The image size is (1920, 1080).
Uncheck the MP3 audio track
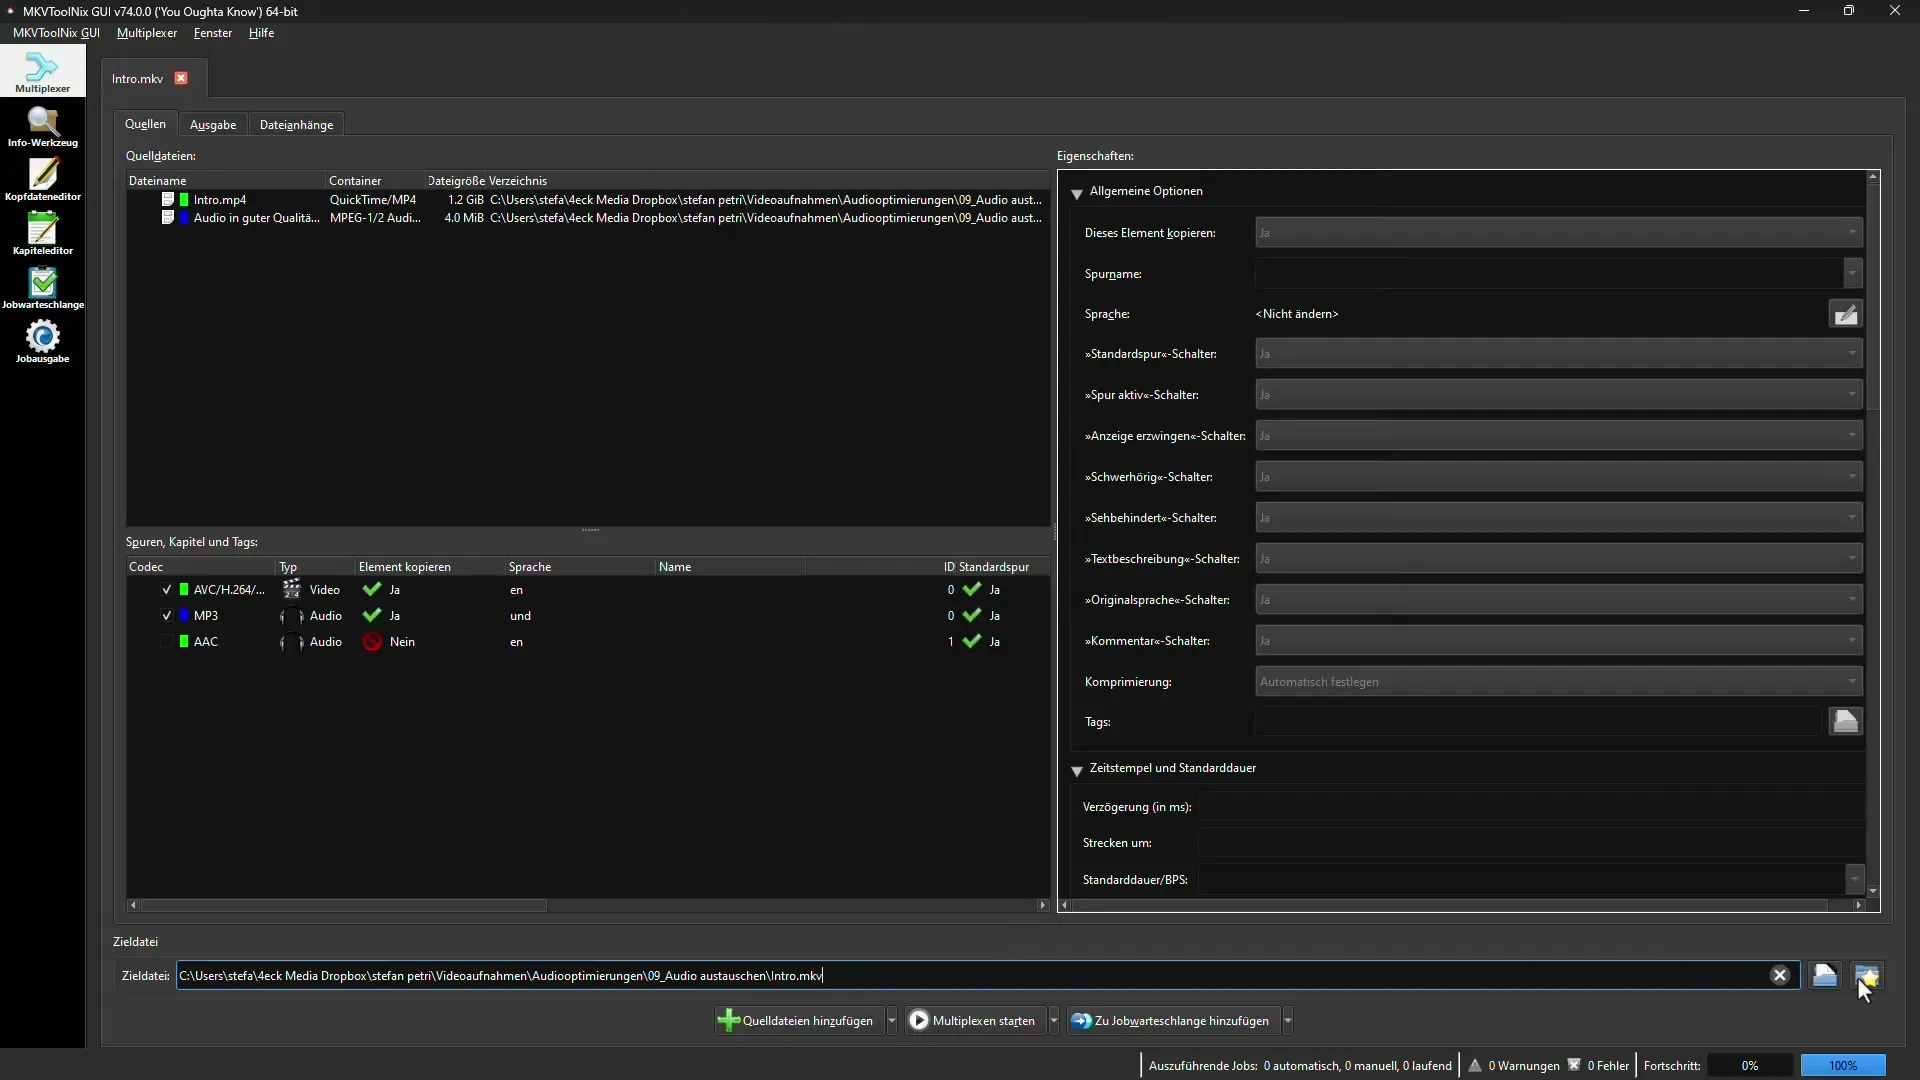click(x=166, y=616)
